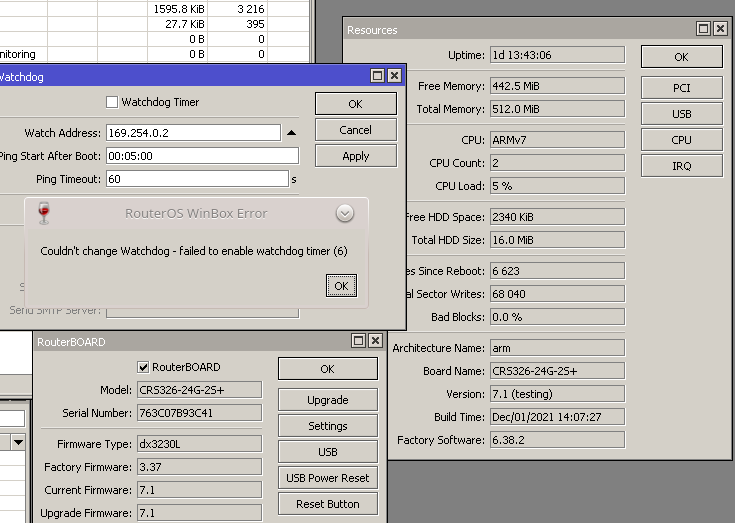
Task: Collapse the RouterOS WinBox Error chevron icon
Action: tap(345, 214)
